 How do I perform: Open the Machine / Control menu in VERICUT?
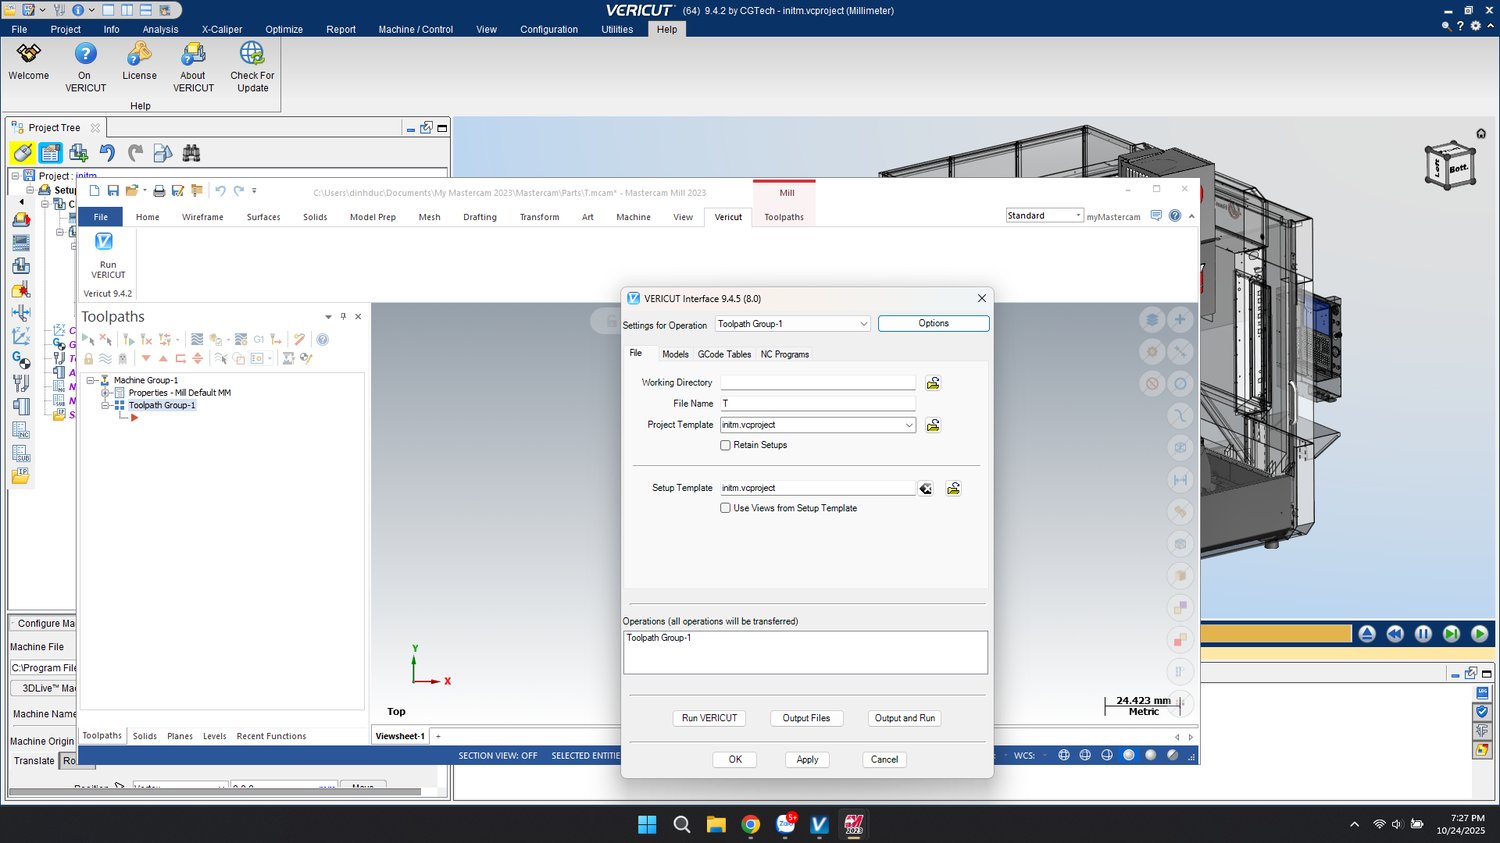(x=416, y=29)
